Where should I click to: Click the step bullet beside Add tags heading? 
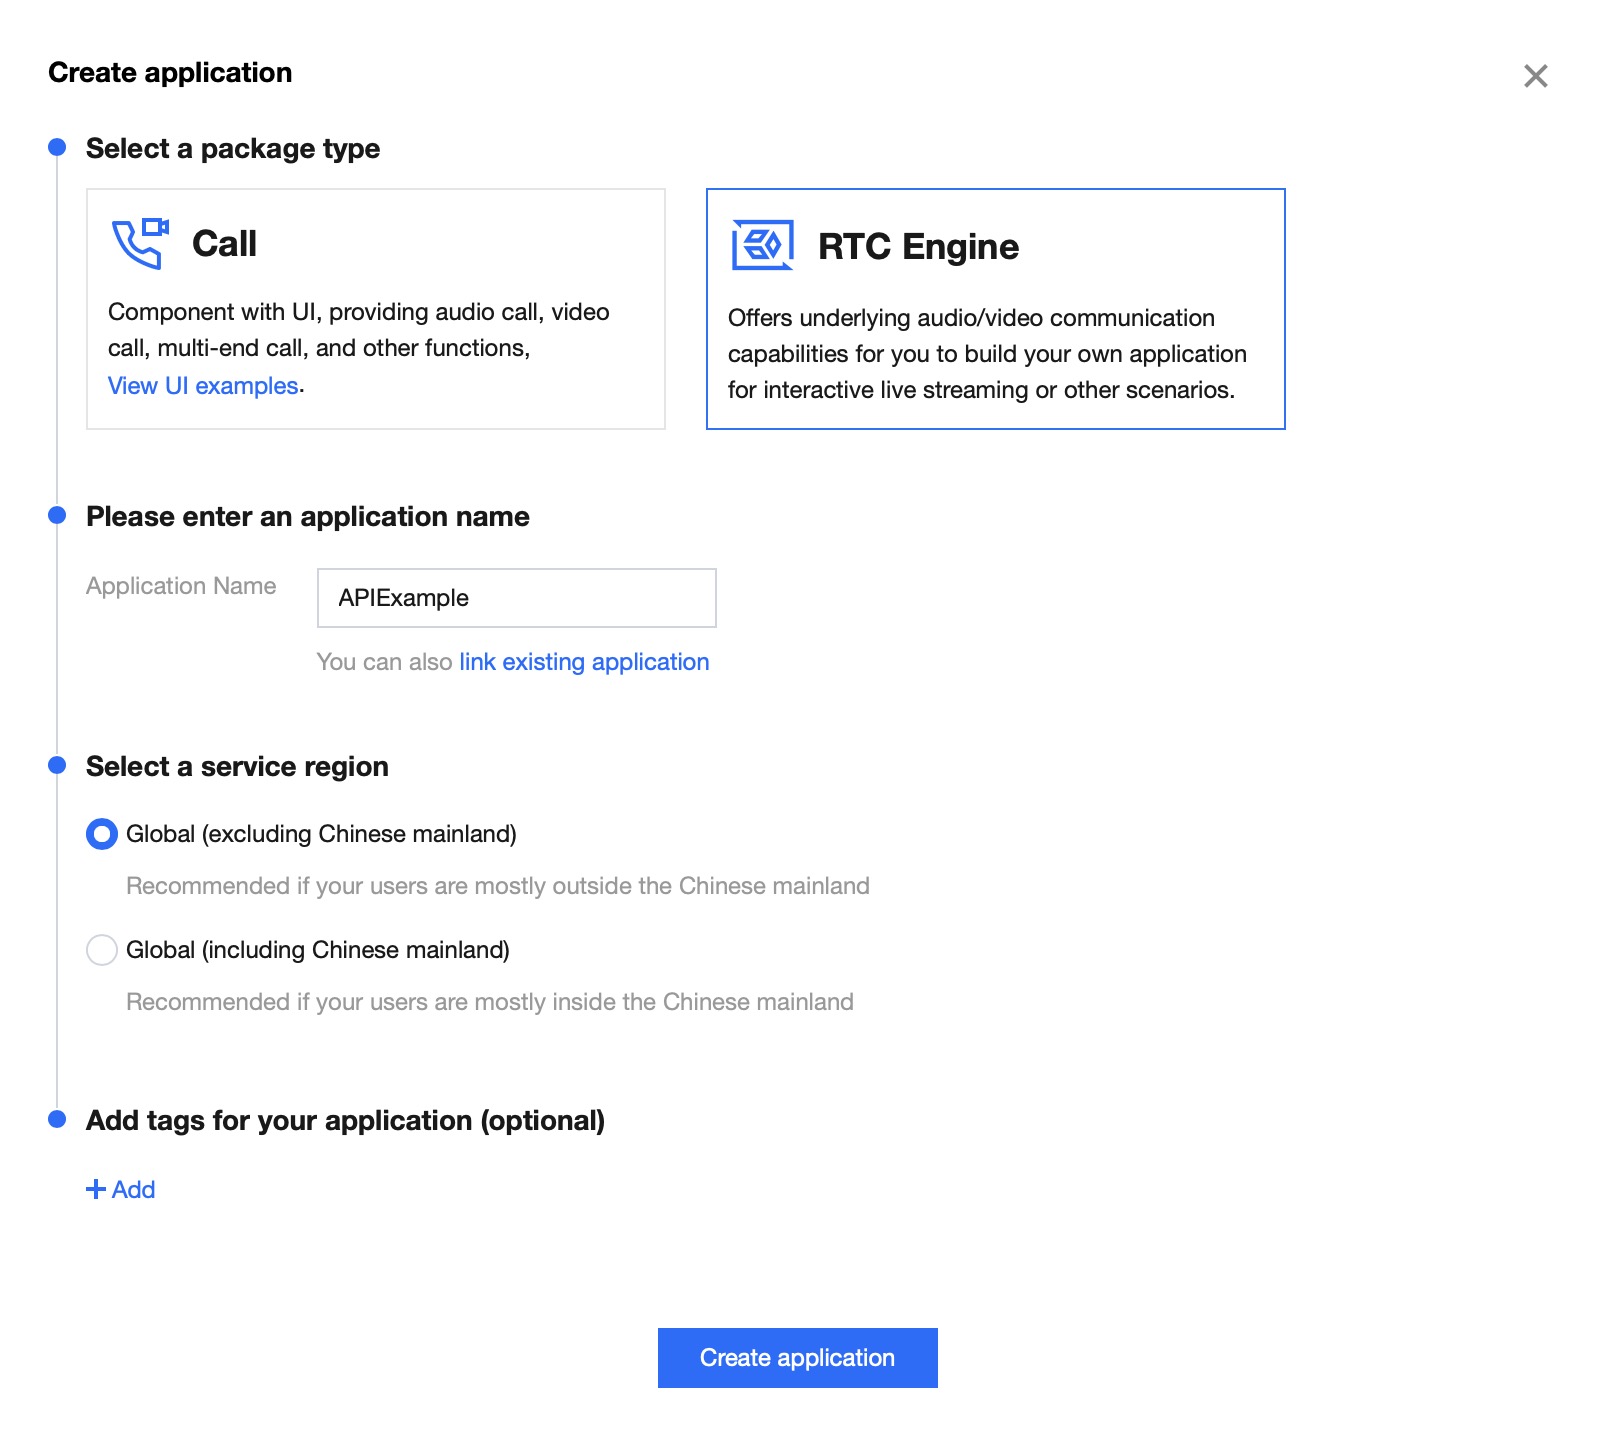click(57, 1119)
